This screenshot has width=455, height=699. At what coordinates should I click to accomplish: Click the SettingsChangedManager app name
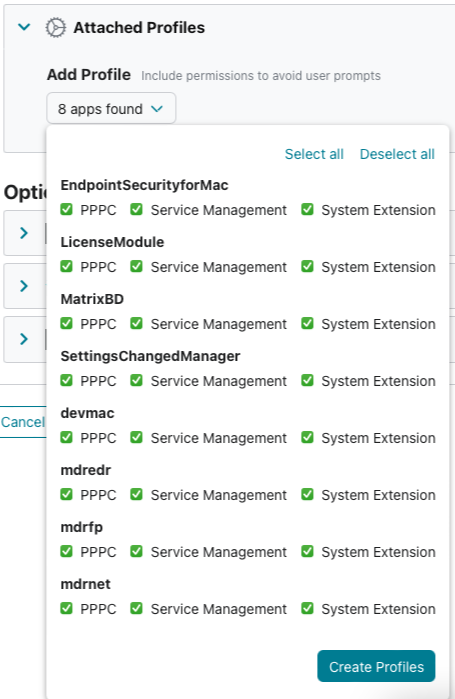click(150, 356)
